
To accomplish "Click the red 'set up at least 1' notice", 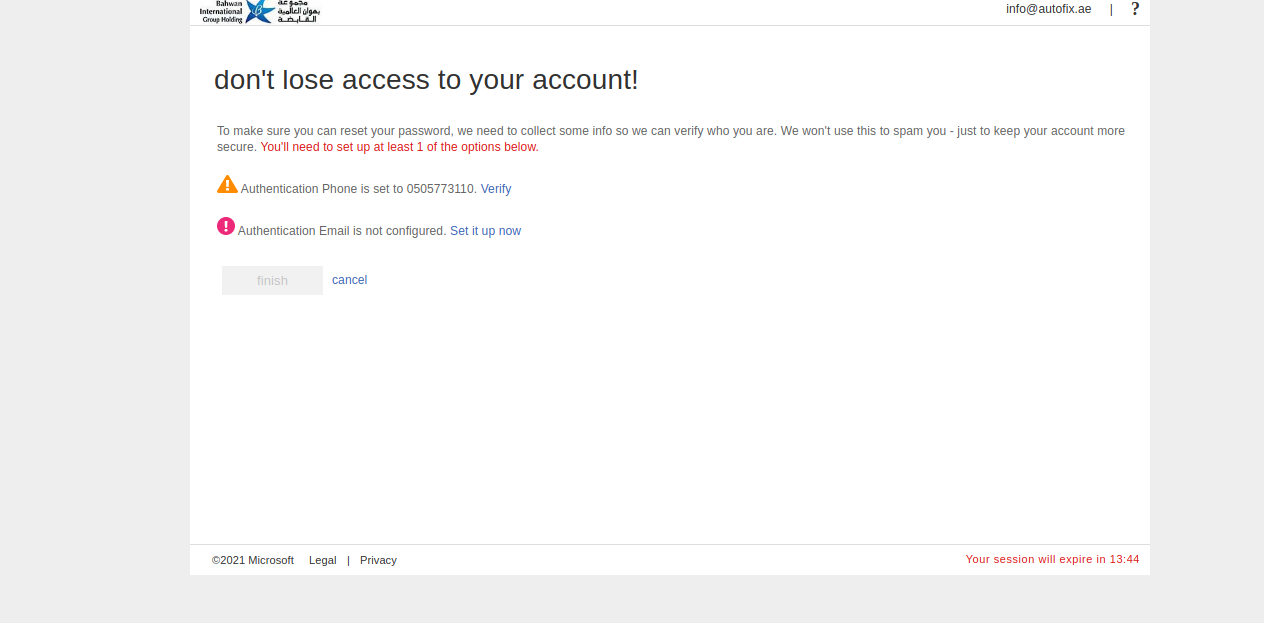I will pyautogui.click(x=399, y=147).
